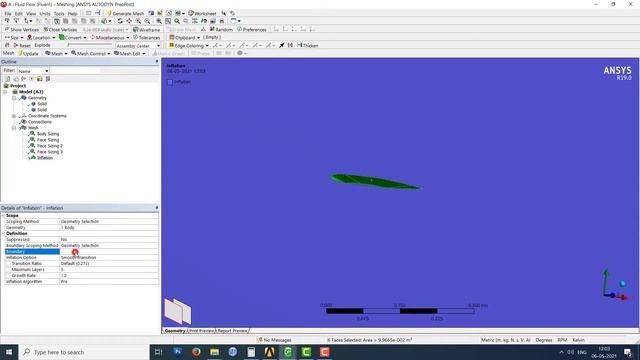Open the Edit menu
Viewport: 640px width, 360px height.
[x=19, y=13]
